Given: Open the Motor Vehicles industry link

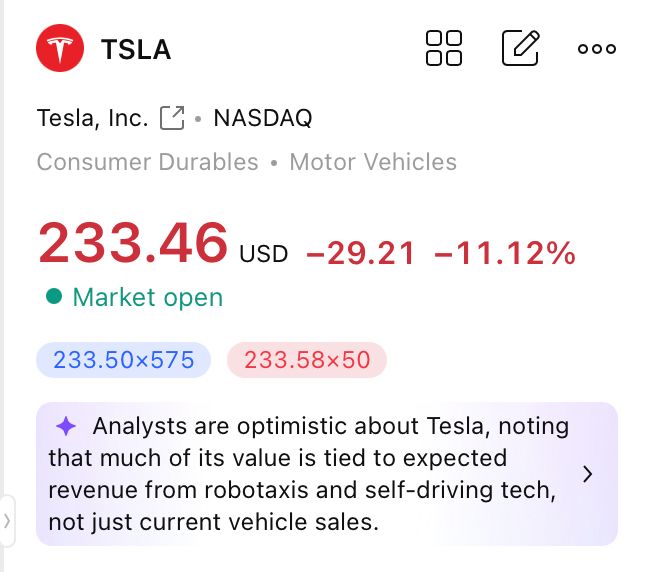Looking at the screenshot, I should coord(373,162).
